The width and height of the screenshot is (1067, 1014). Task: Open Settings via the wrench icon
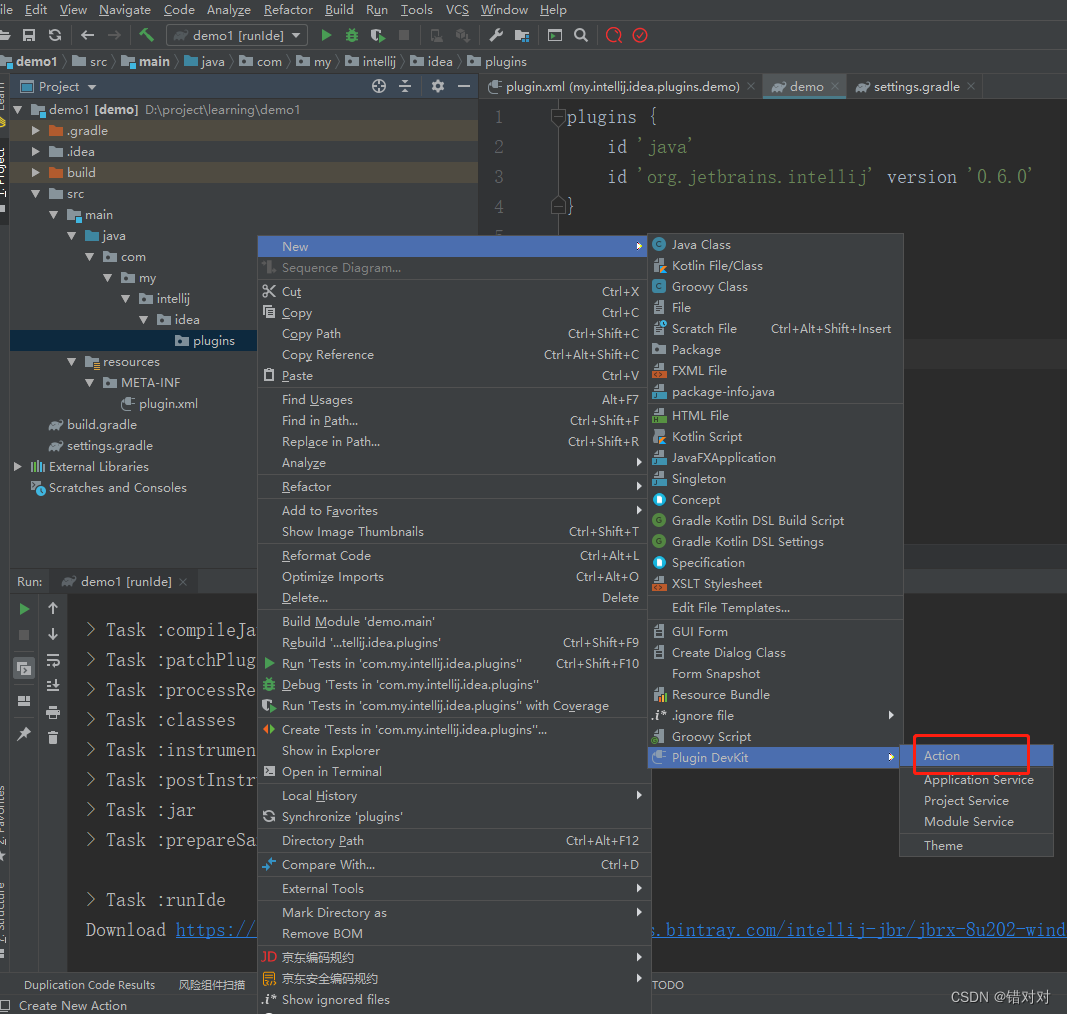click(496, 35)
